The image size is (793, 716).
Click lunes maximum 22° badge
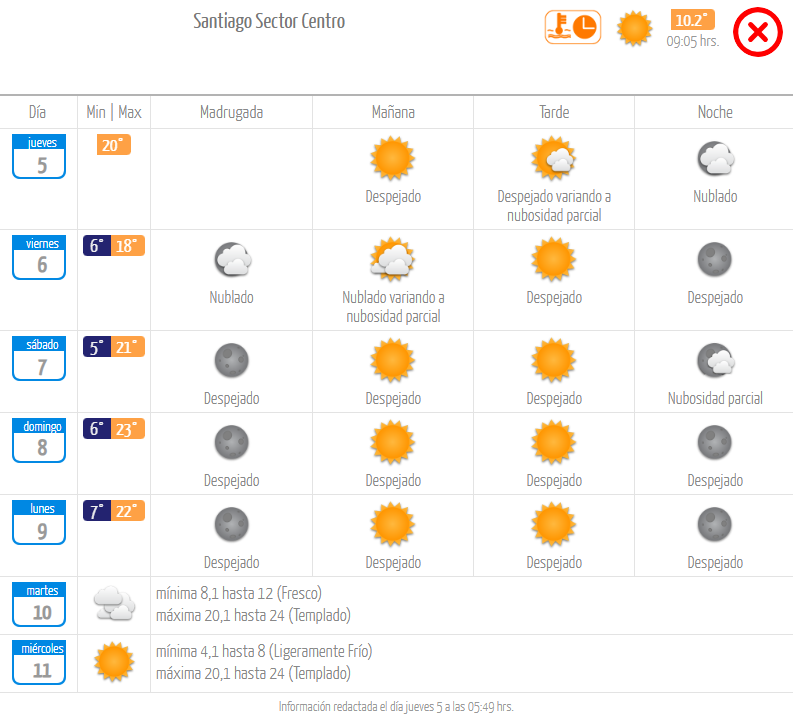pyautogui.click(x=128, y=511)
